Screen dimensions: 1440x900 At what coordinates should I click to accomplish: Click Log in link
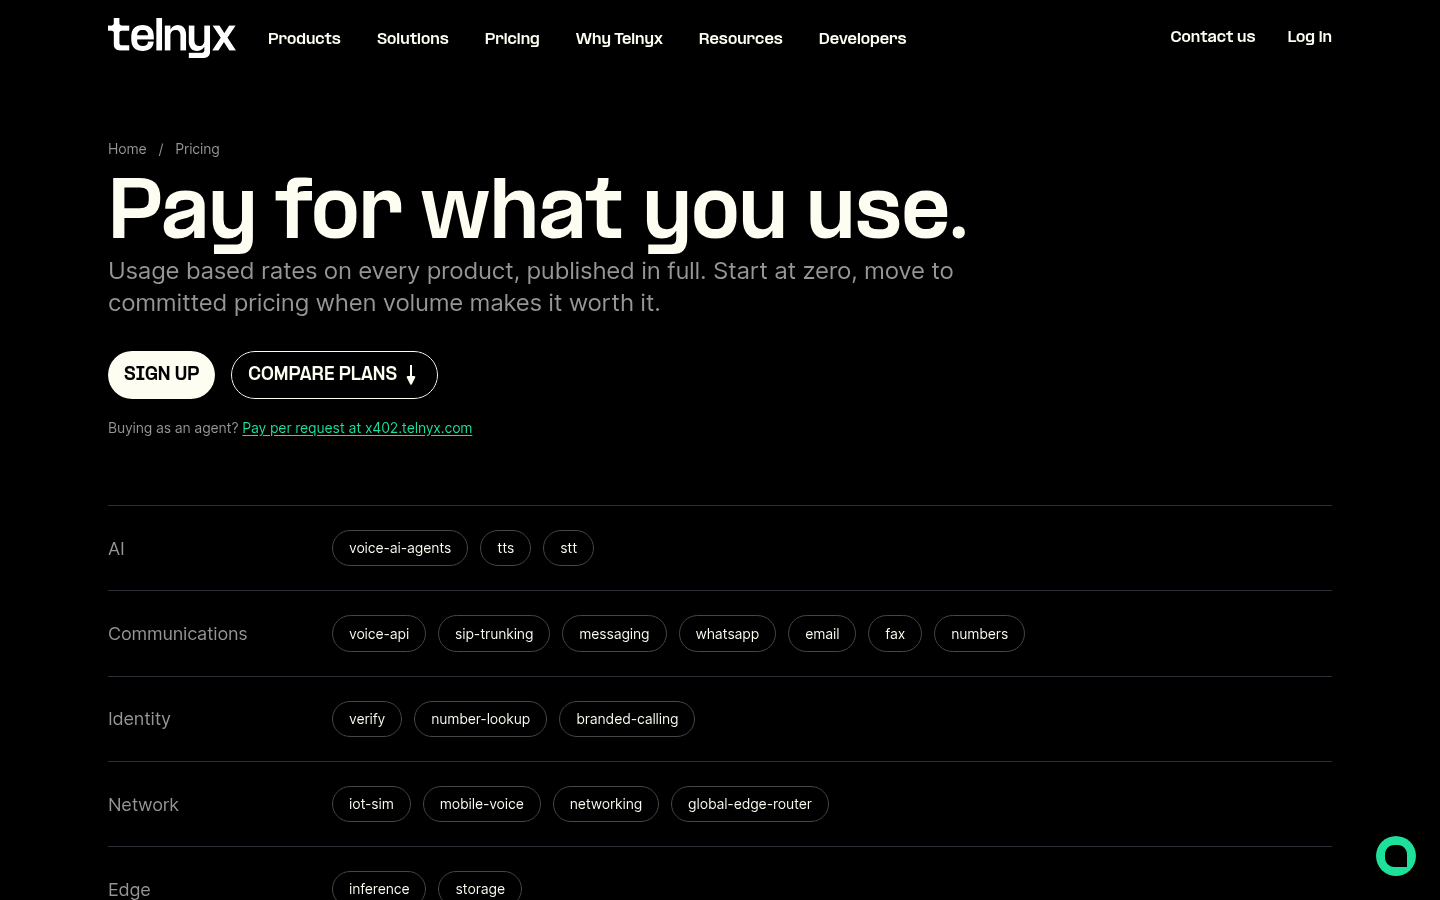[1310, 36]
